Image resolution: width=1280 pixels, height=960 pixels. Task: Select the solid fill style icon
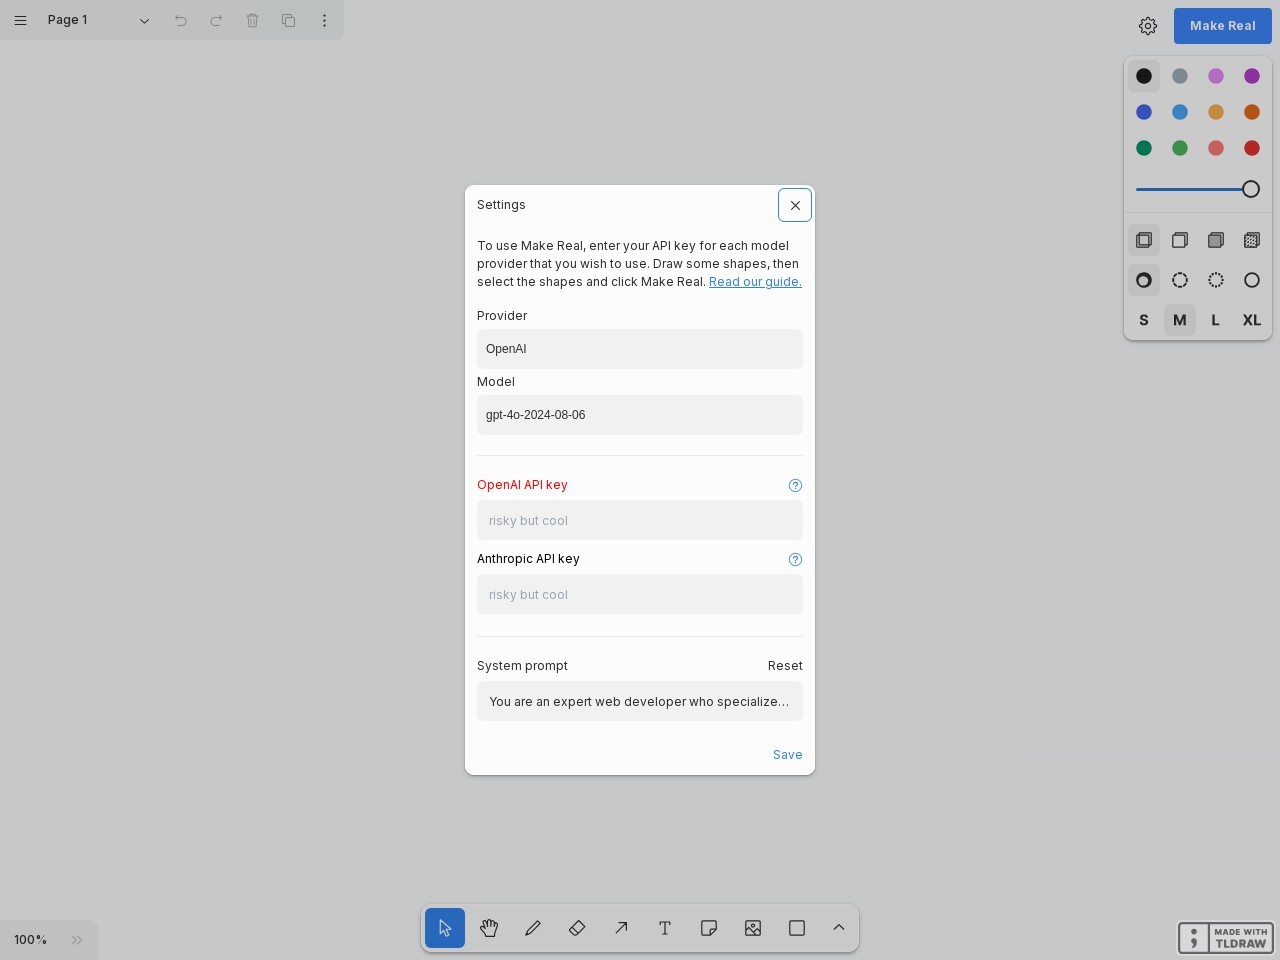1216,240
